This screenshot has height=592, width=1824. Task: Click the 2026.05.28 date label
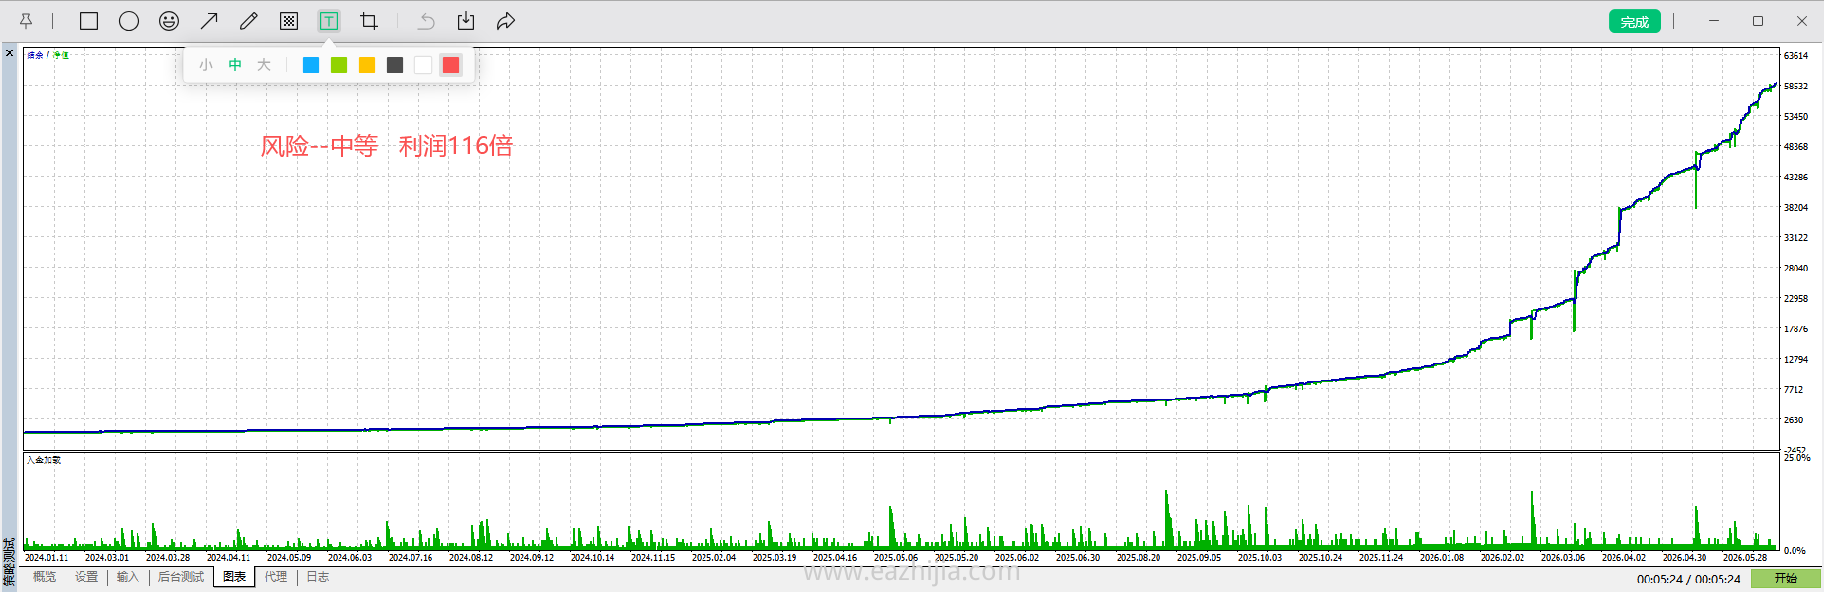tap(1745, 558)
